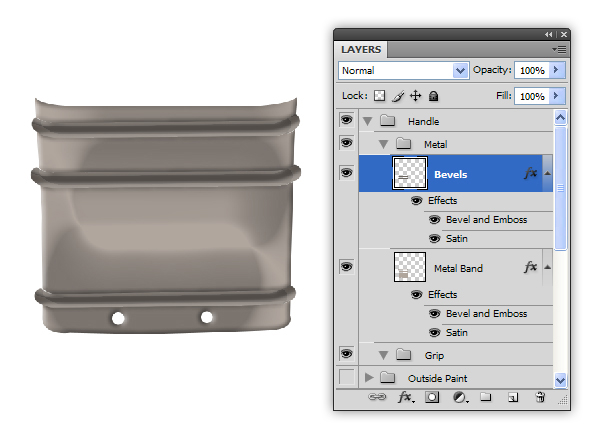This screenshot has height=430, width=600.
Task: Open the Opacity slider arrow
Action: (x=557, y=71)
